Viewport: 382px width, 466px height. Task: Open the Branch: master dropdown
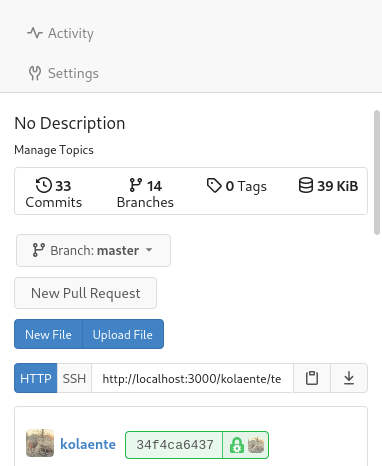pos(93,250)
